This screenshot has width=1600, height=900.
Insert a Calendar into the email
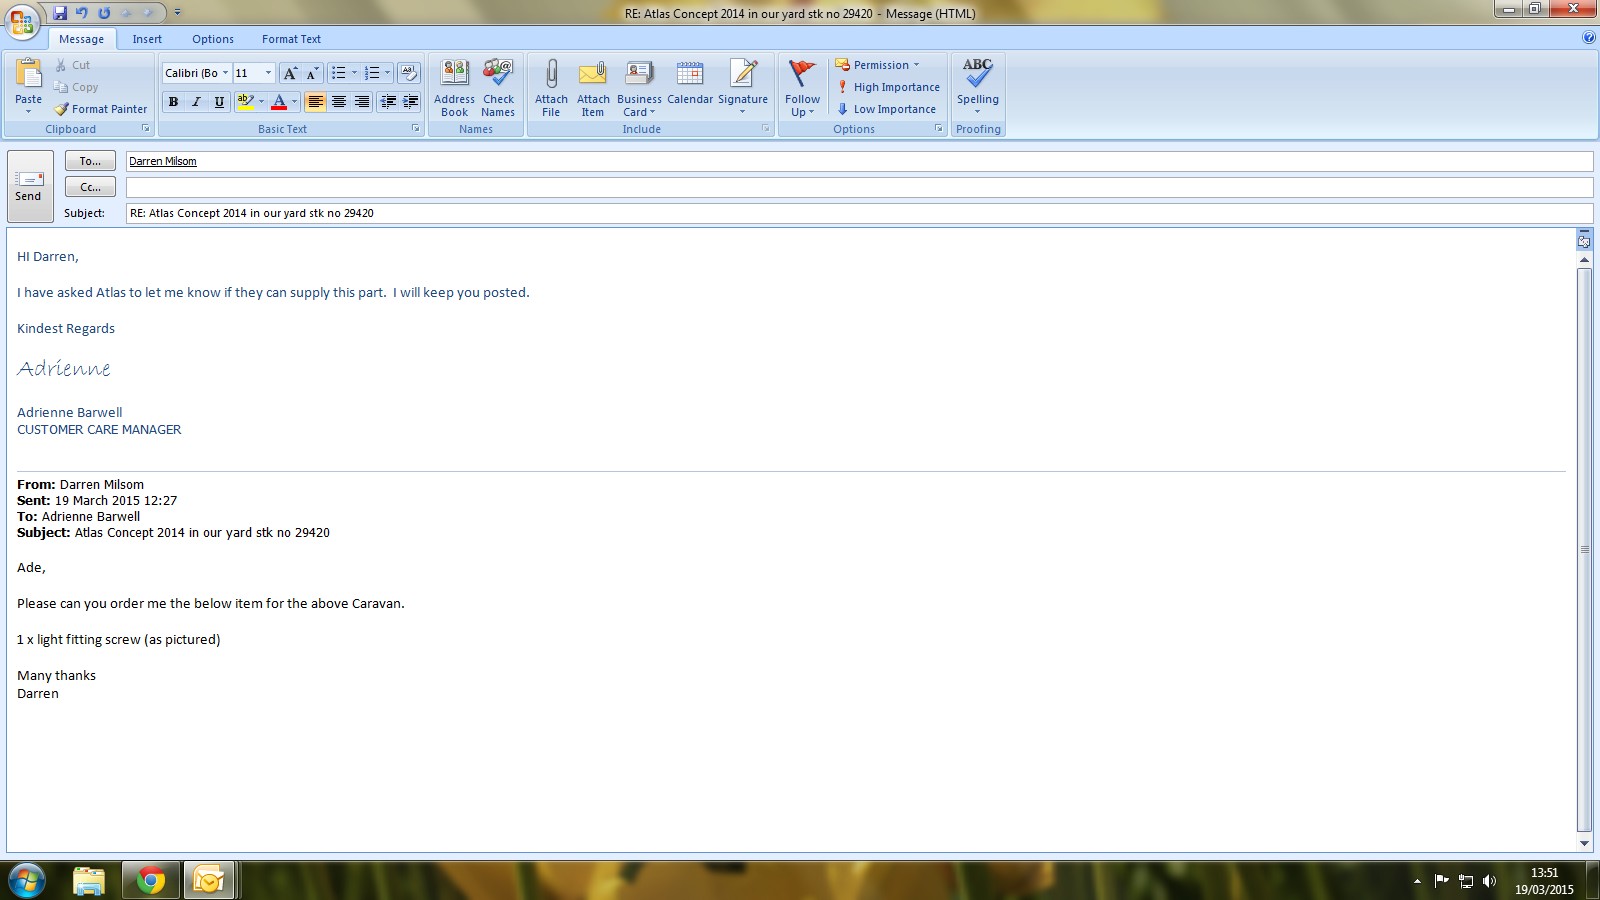point(690,82)
